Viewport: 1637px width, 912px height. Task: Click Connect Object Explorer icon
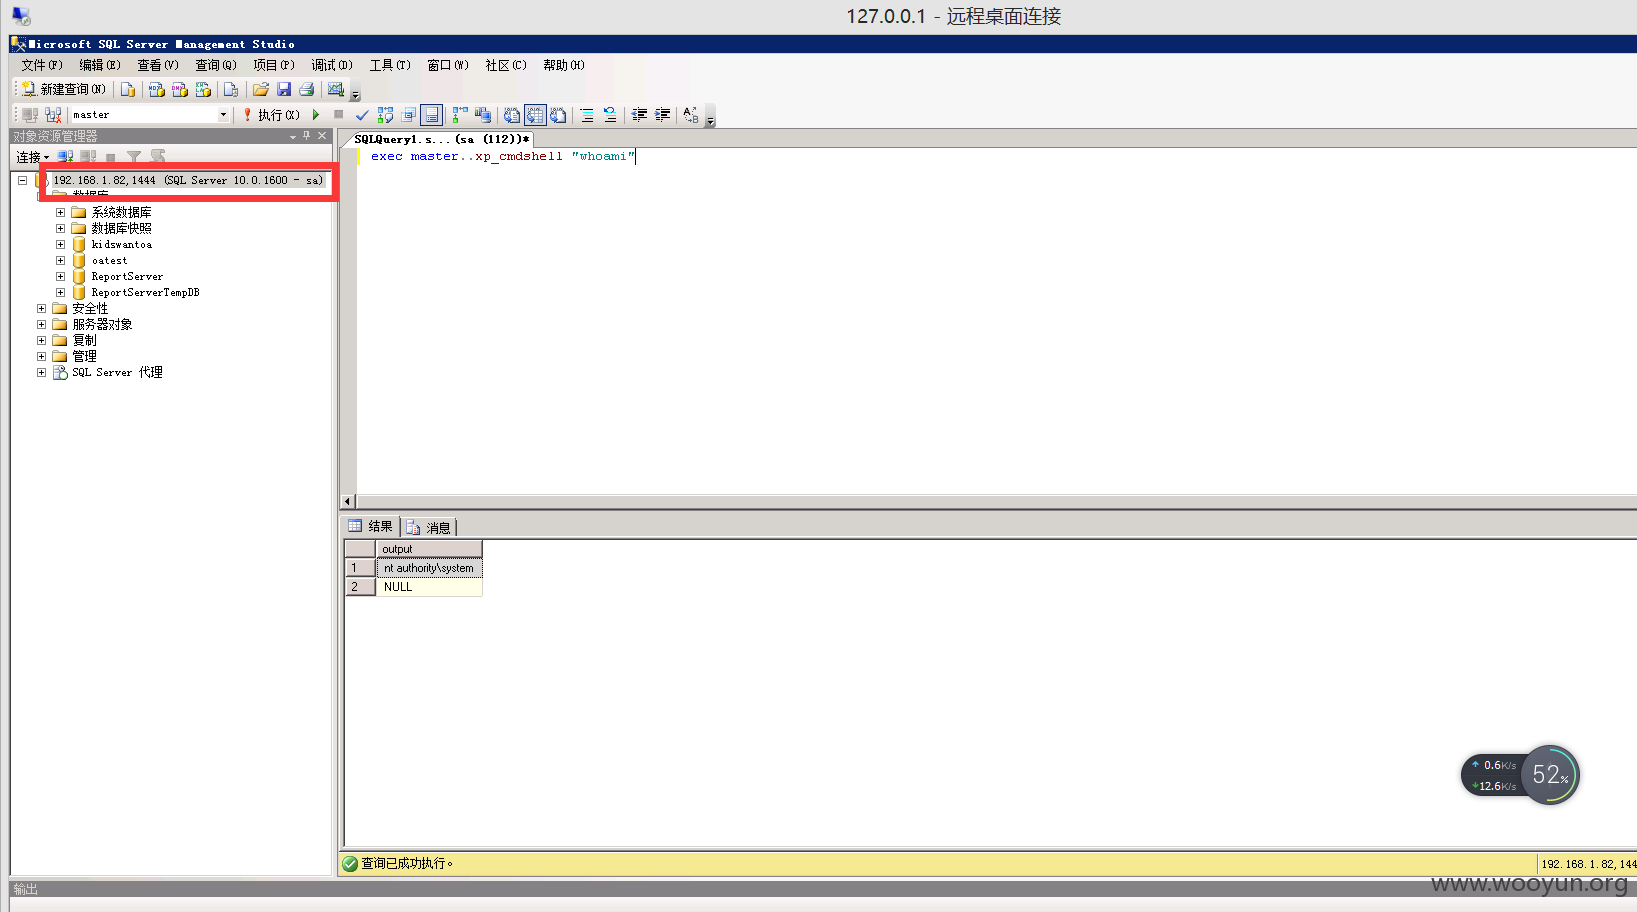pos(66,157)
